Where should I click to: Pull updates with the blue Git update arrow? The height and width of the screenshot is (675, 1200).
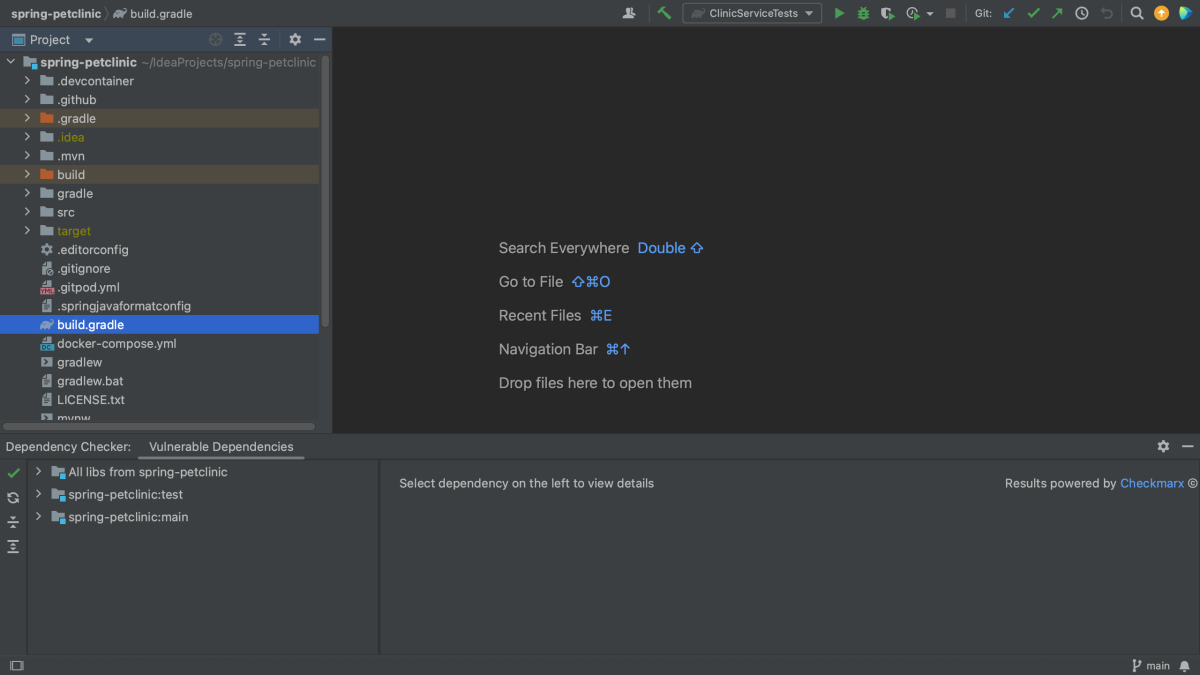click(1008, 13)
